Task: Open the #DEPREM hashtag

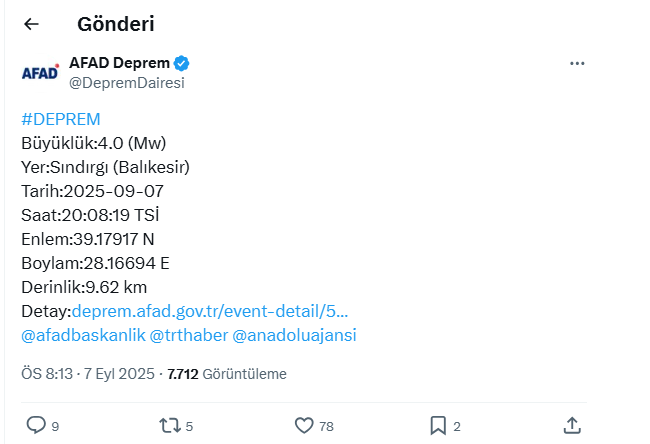Action: [60, 119]
